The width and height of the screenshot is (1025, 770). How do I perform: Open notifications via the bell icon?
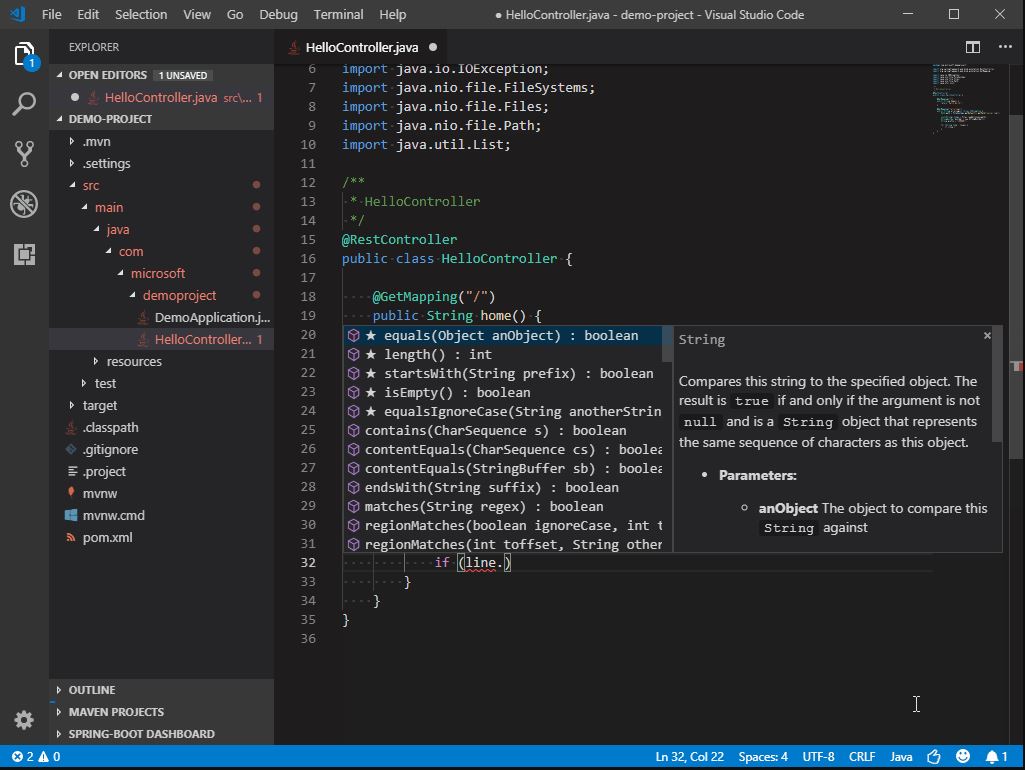coord(994,756)
